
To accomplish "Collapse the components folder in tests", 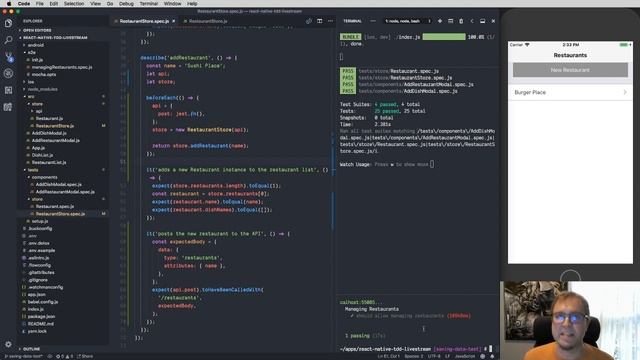I will (x=43, y=177).
